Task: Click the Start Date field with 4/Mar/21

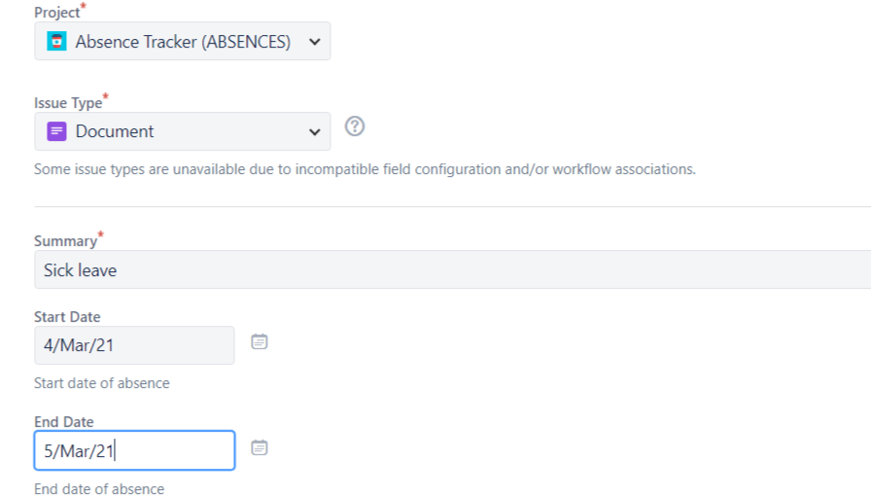Action: click(134, 345)
